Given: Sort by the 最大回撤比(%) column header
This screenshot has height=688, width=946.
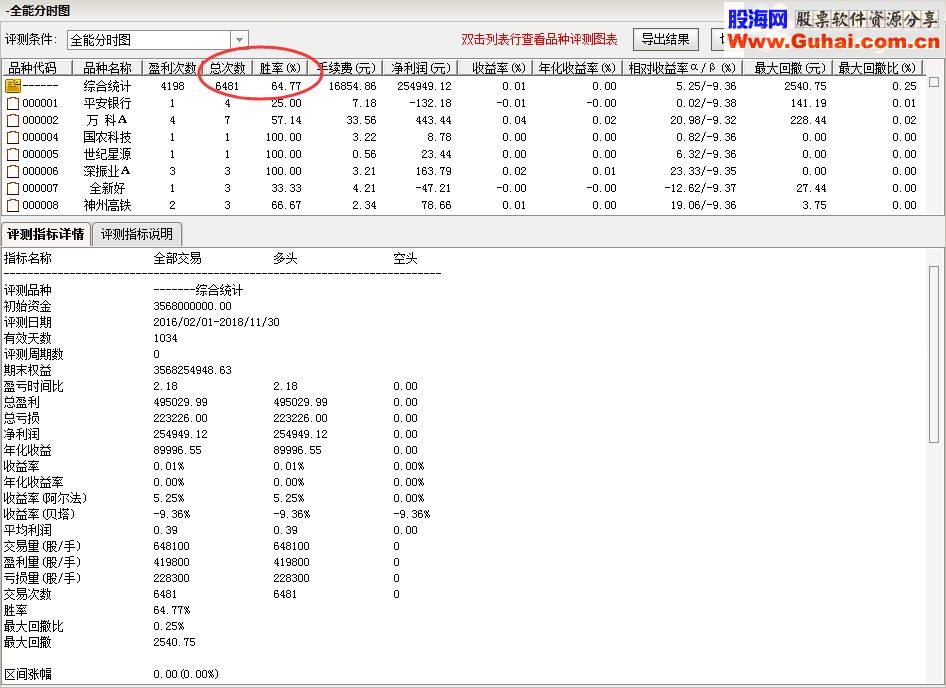Looking at the screenshot, I should (878, 68).
